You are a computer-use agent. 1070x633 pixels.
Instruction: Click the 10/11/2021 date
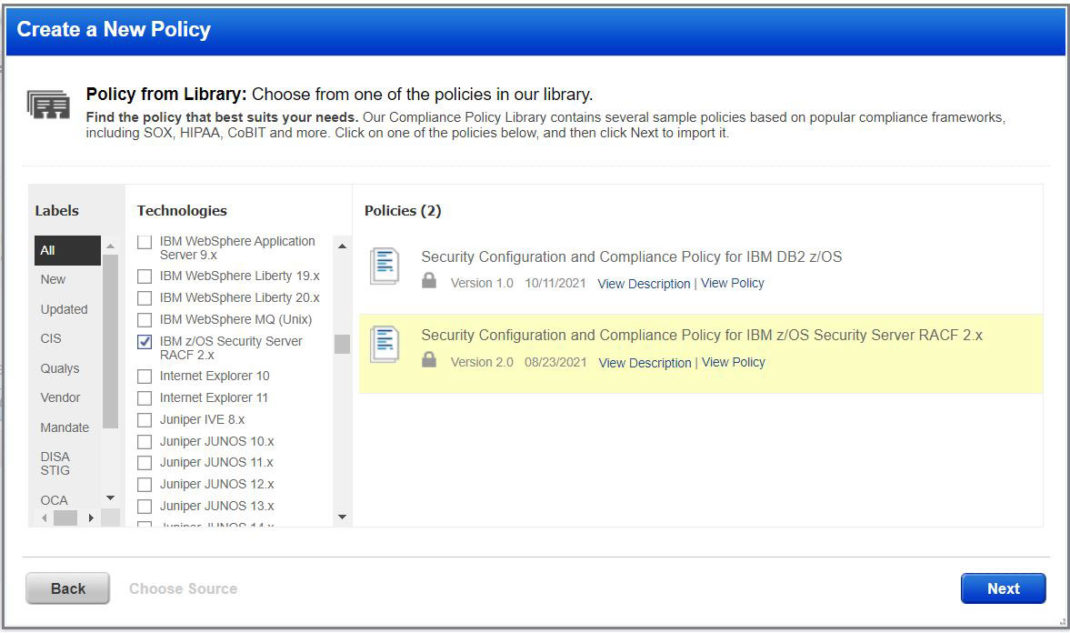click(x=555, y=283)
